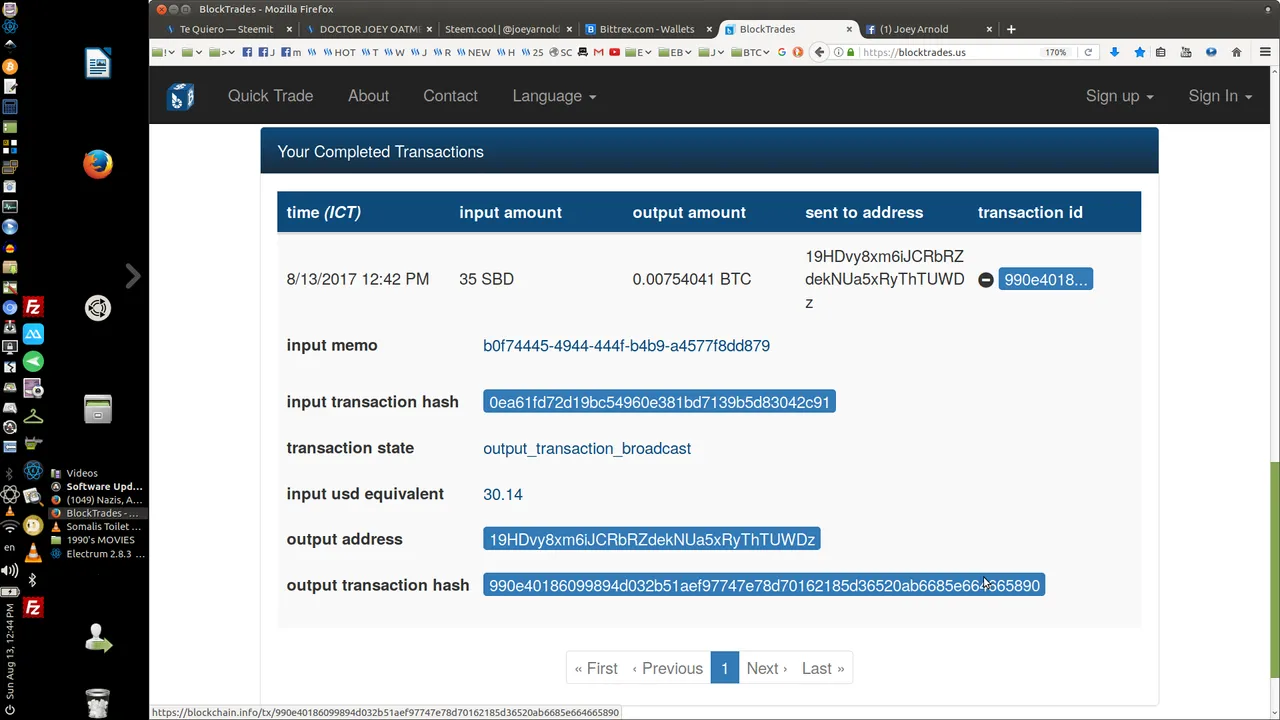This screenshot has height=720, width=1280.
Task: Open the About nav item
Action: click(368, 96)
